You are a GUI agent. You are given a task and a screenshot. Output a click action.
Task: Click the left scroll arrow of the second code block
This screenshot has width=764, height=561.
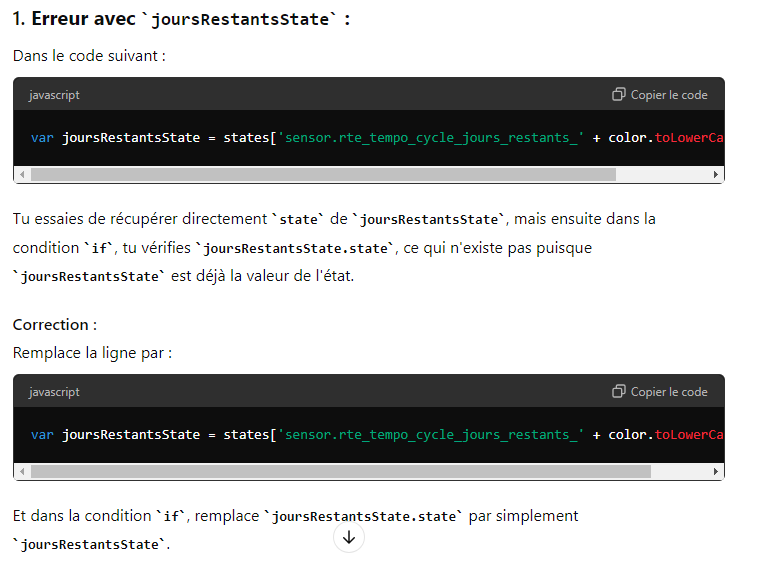22,471
